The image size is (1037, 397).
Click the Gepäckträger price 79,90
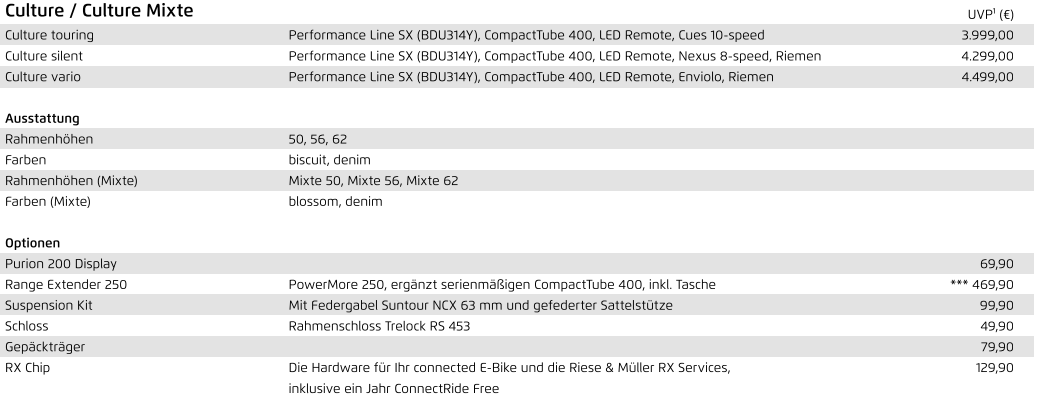[997, 347]
